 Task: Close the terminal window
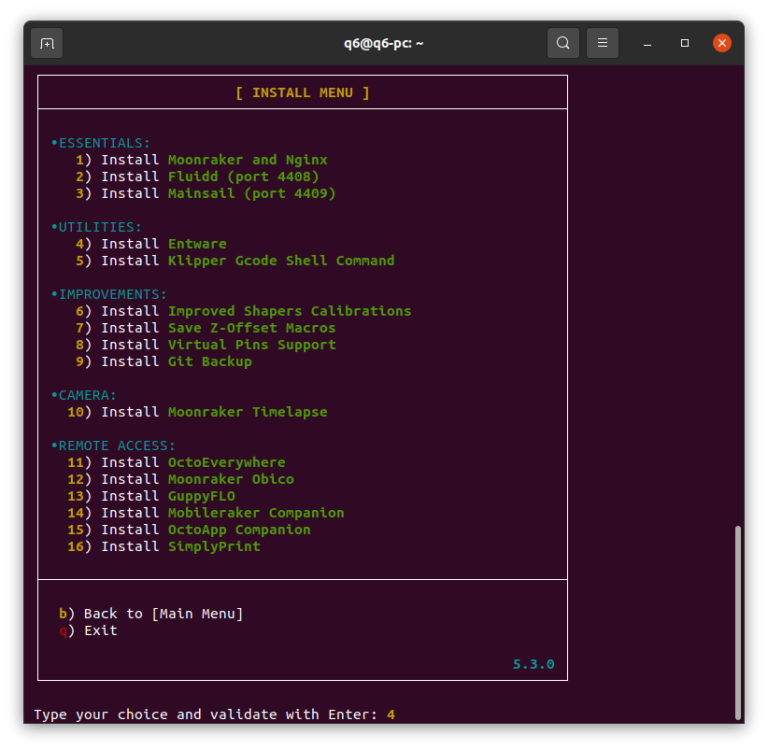click(721, 43)
